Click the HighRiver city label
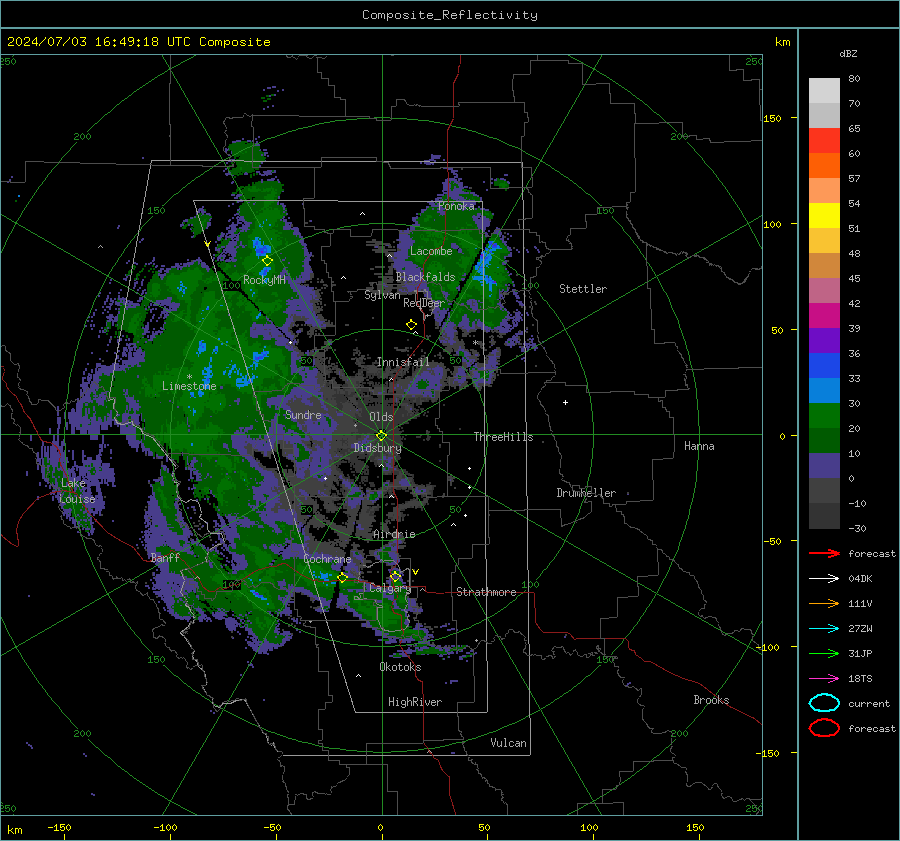Viewport: 900px width, 841px height. click(415, 702)
